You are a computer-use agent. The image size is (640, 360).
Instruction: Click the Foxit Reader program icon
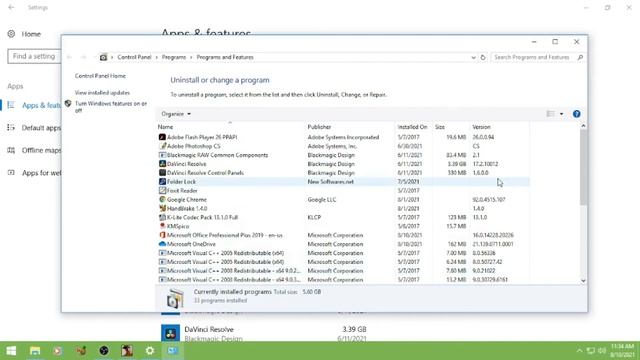click(162, 191)
